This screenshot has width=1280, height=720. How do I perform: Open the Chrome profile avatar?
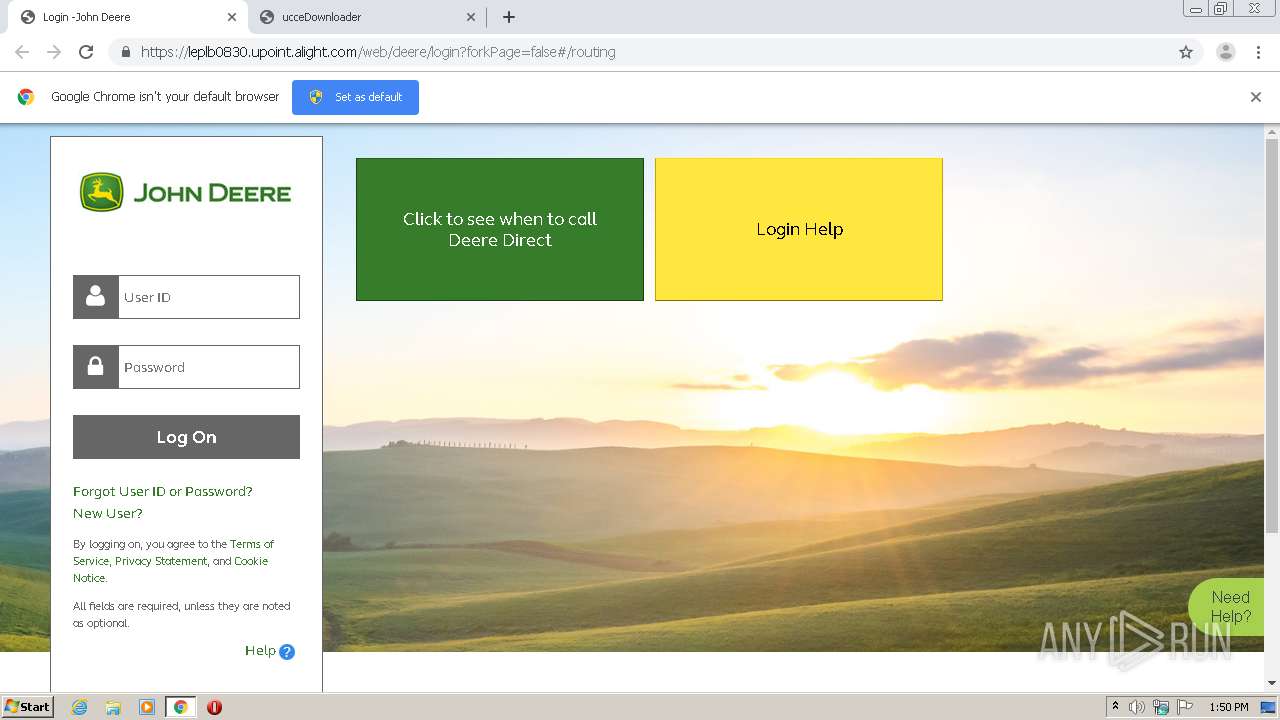click(x=1226, y=52)
